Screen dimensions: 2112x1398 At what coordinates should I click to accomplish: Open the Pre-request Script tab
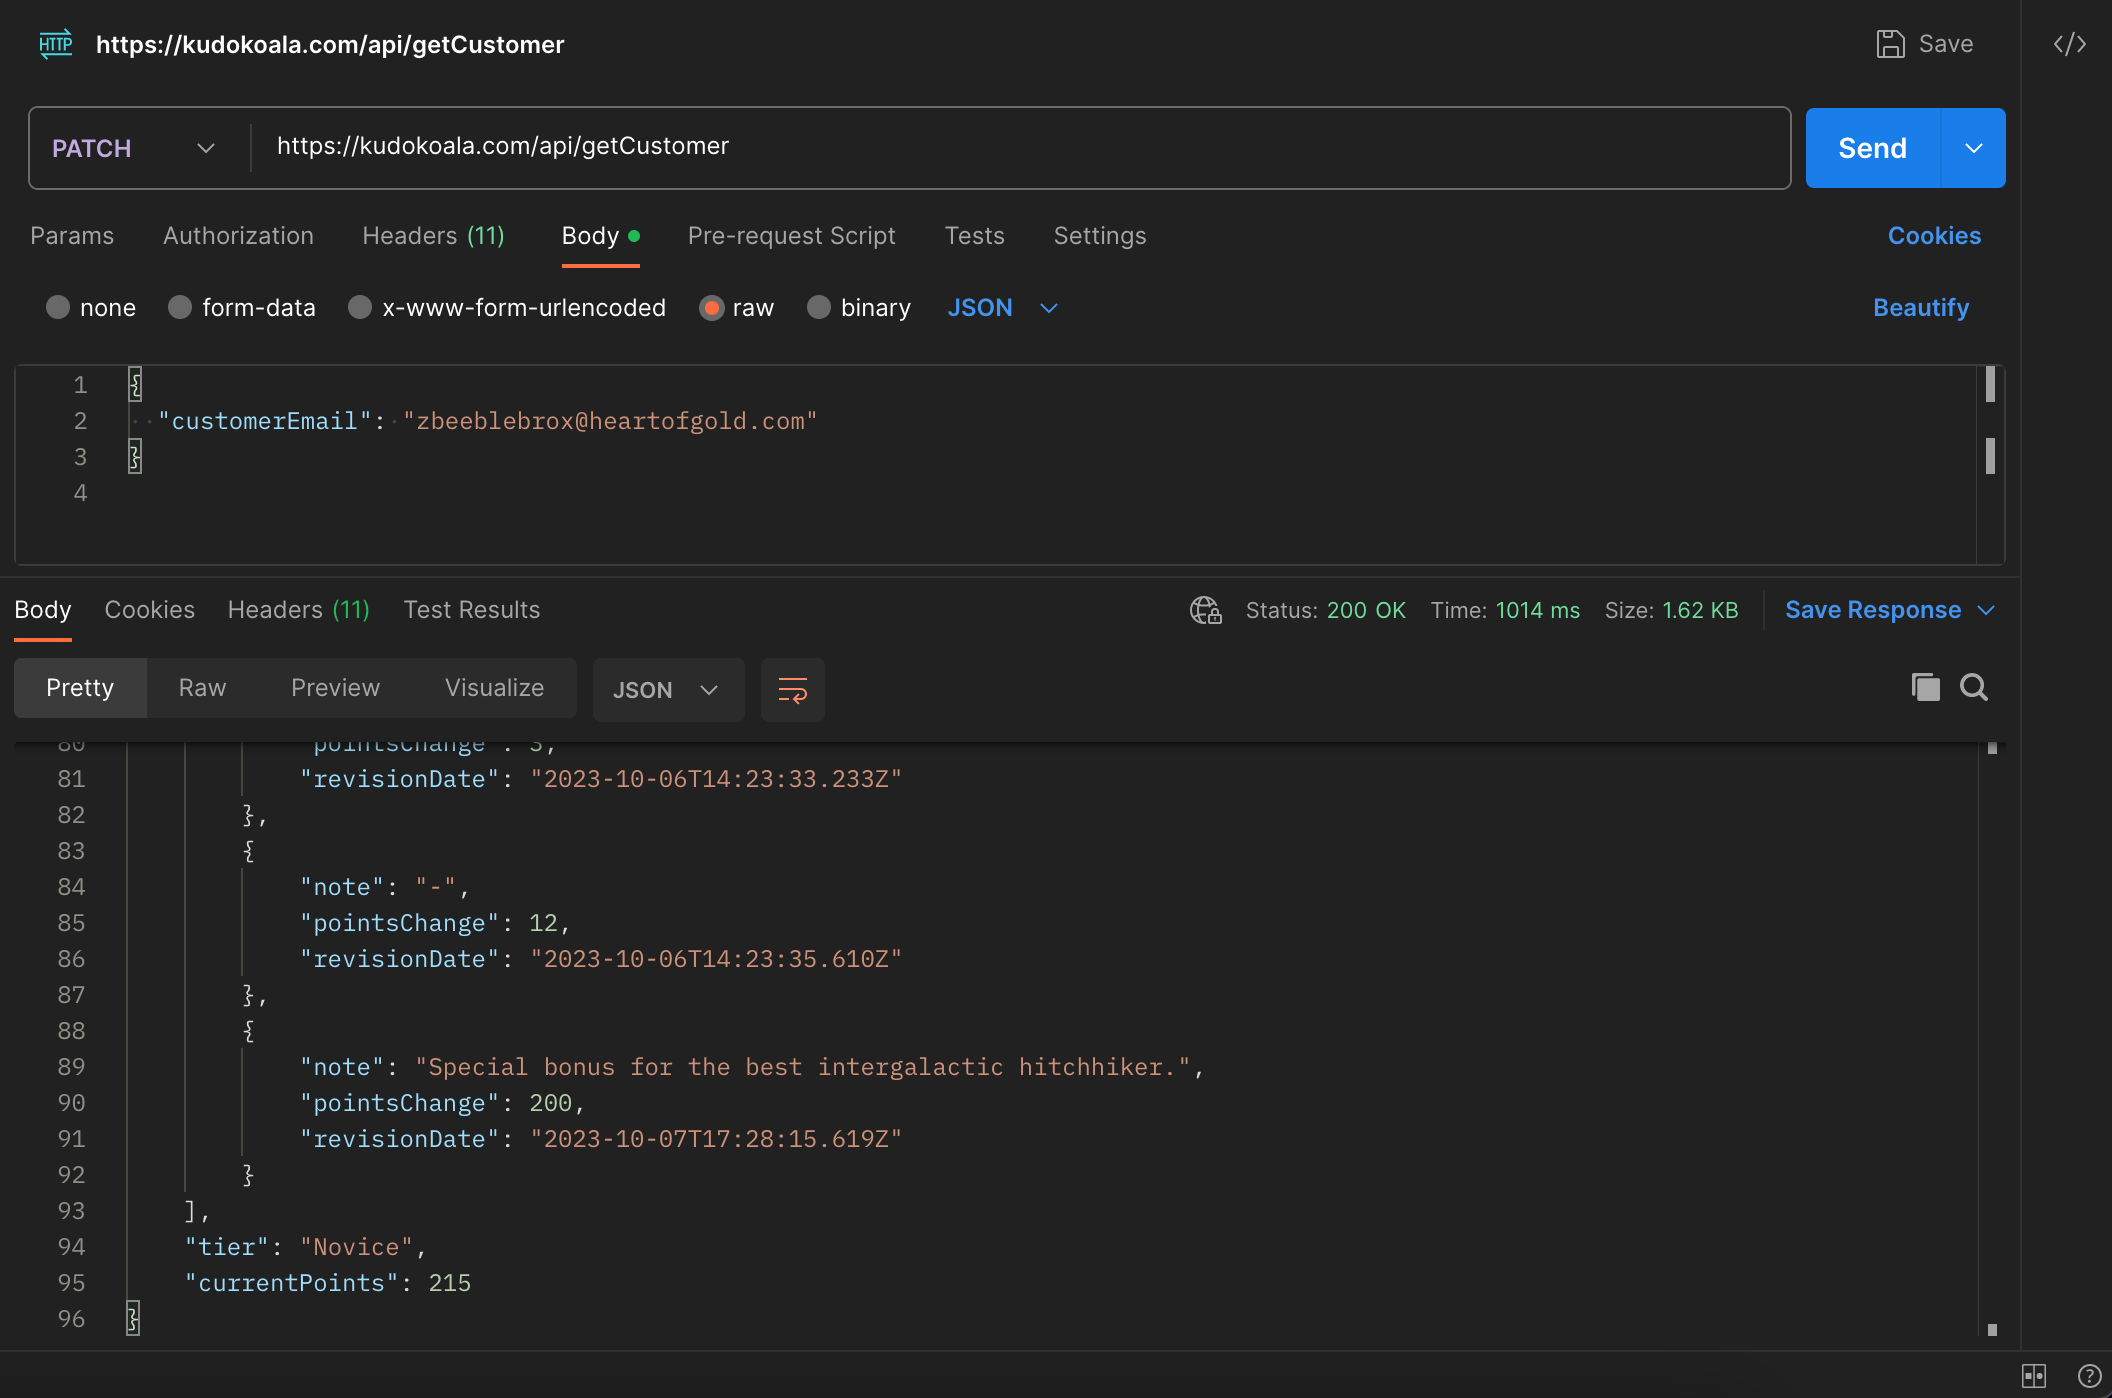point(791,236)
